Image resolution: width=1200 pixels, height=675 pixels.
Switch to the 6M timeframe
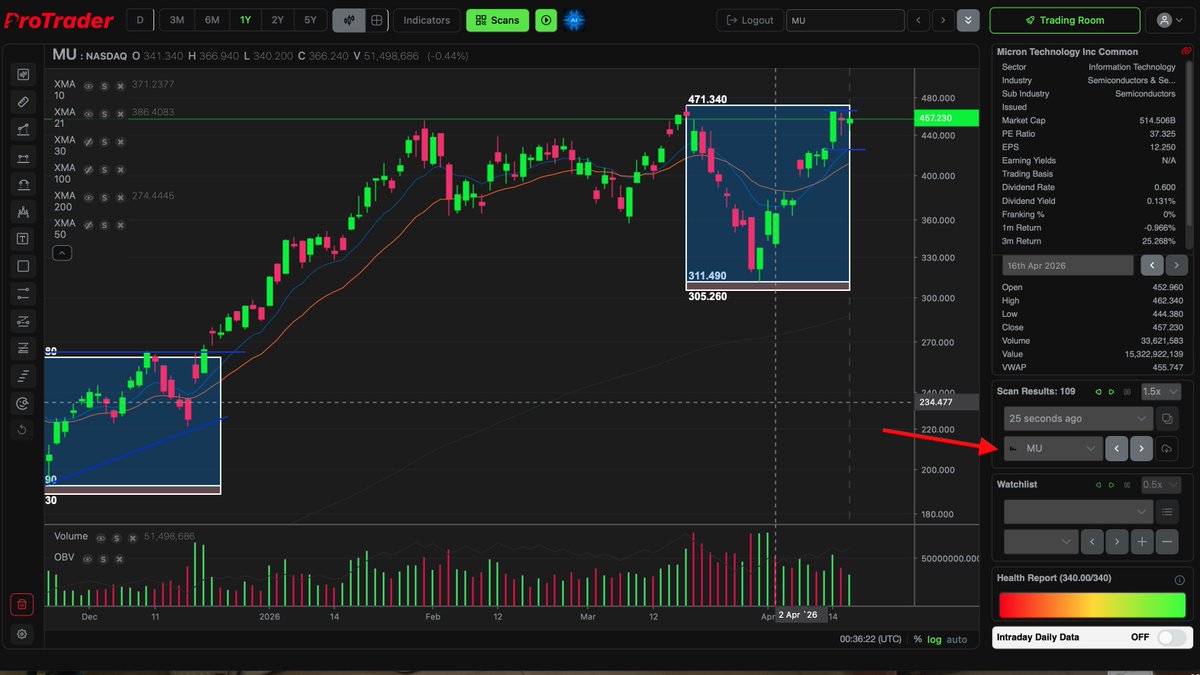pyautogui.click(x=210, y=19)
